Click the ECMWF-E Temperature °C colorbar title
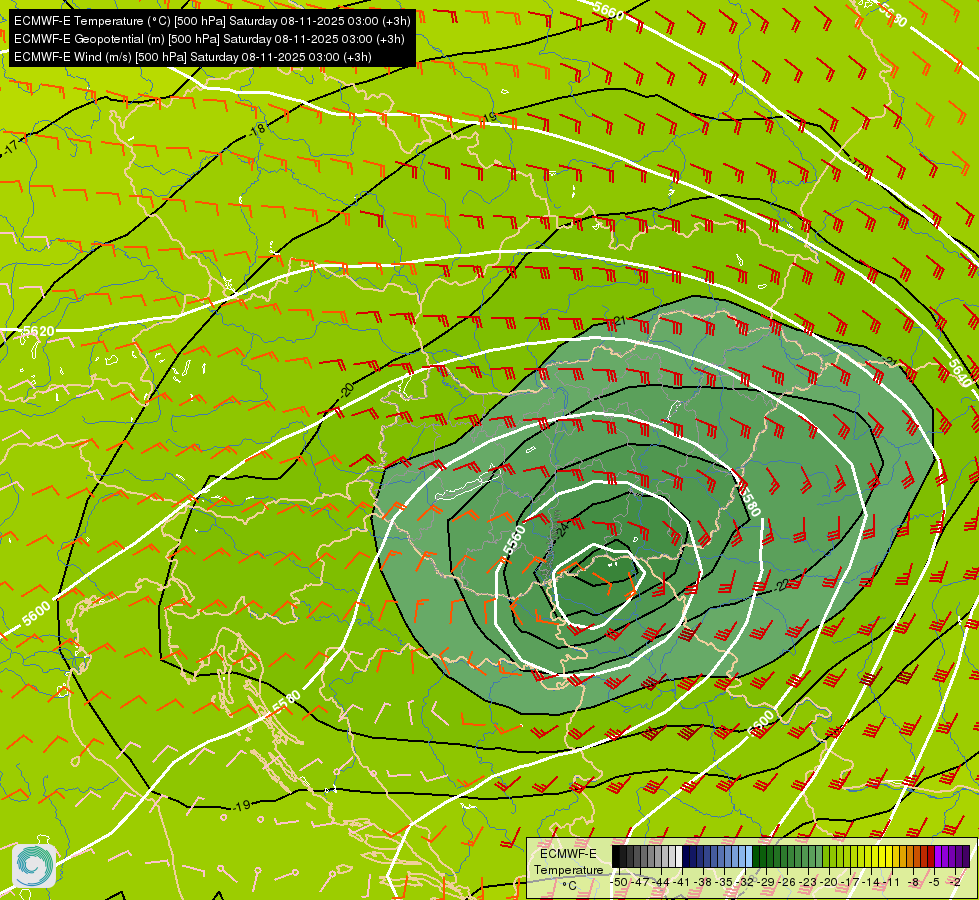Viewport: 979px width, 900px height. click(569, 869)
